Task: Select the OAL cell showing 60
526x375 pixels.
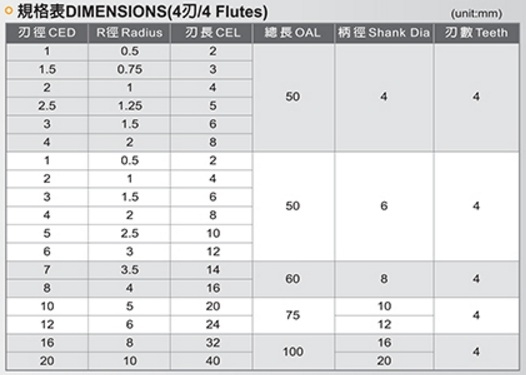Action: tap(293, 279)
